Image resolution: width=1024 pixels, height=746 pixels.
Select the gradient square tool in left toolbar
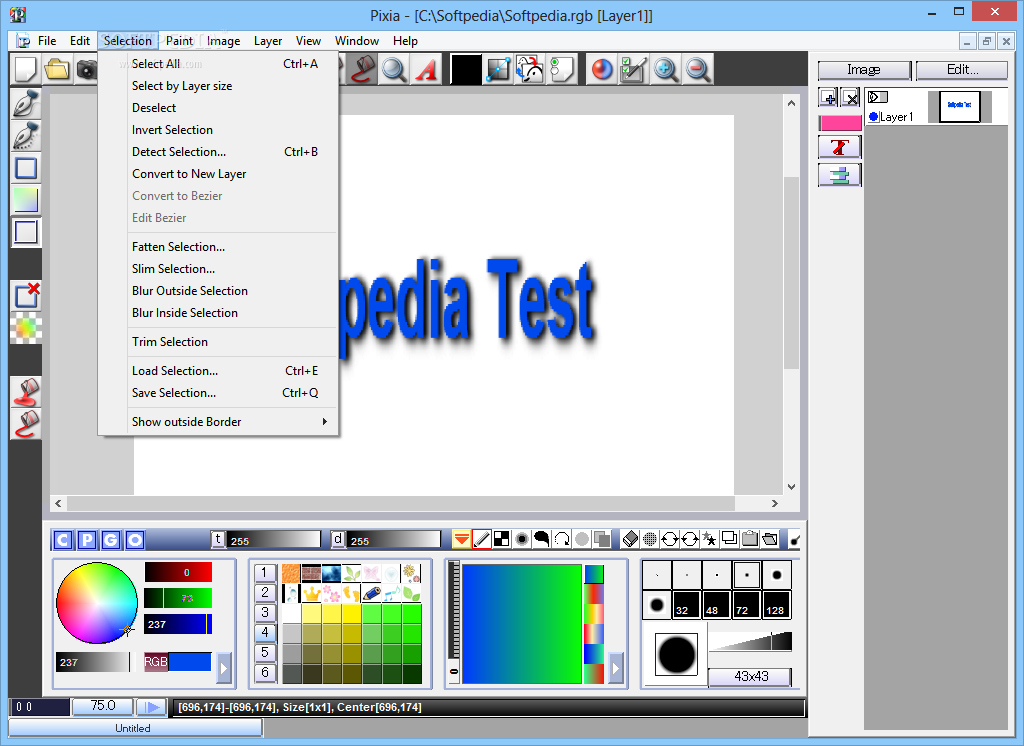(26, 200)
